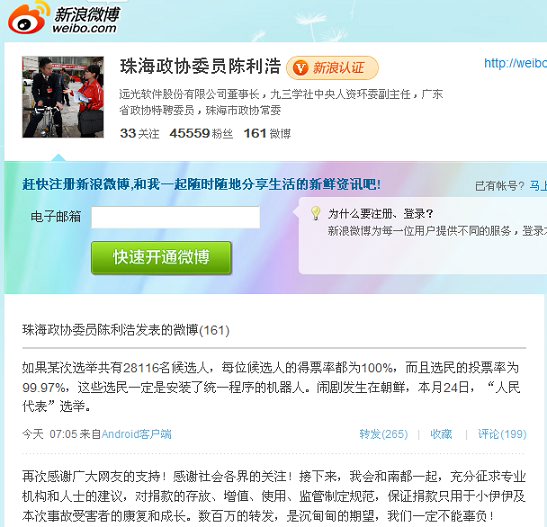Image resolution: width=547 pixels, height=527 pixels.
Task: Click the 为什么要注册、登录? heading
Action: point(380,213)
